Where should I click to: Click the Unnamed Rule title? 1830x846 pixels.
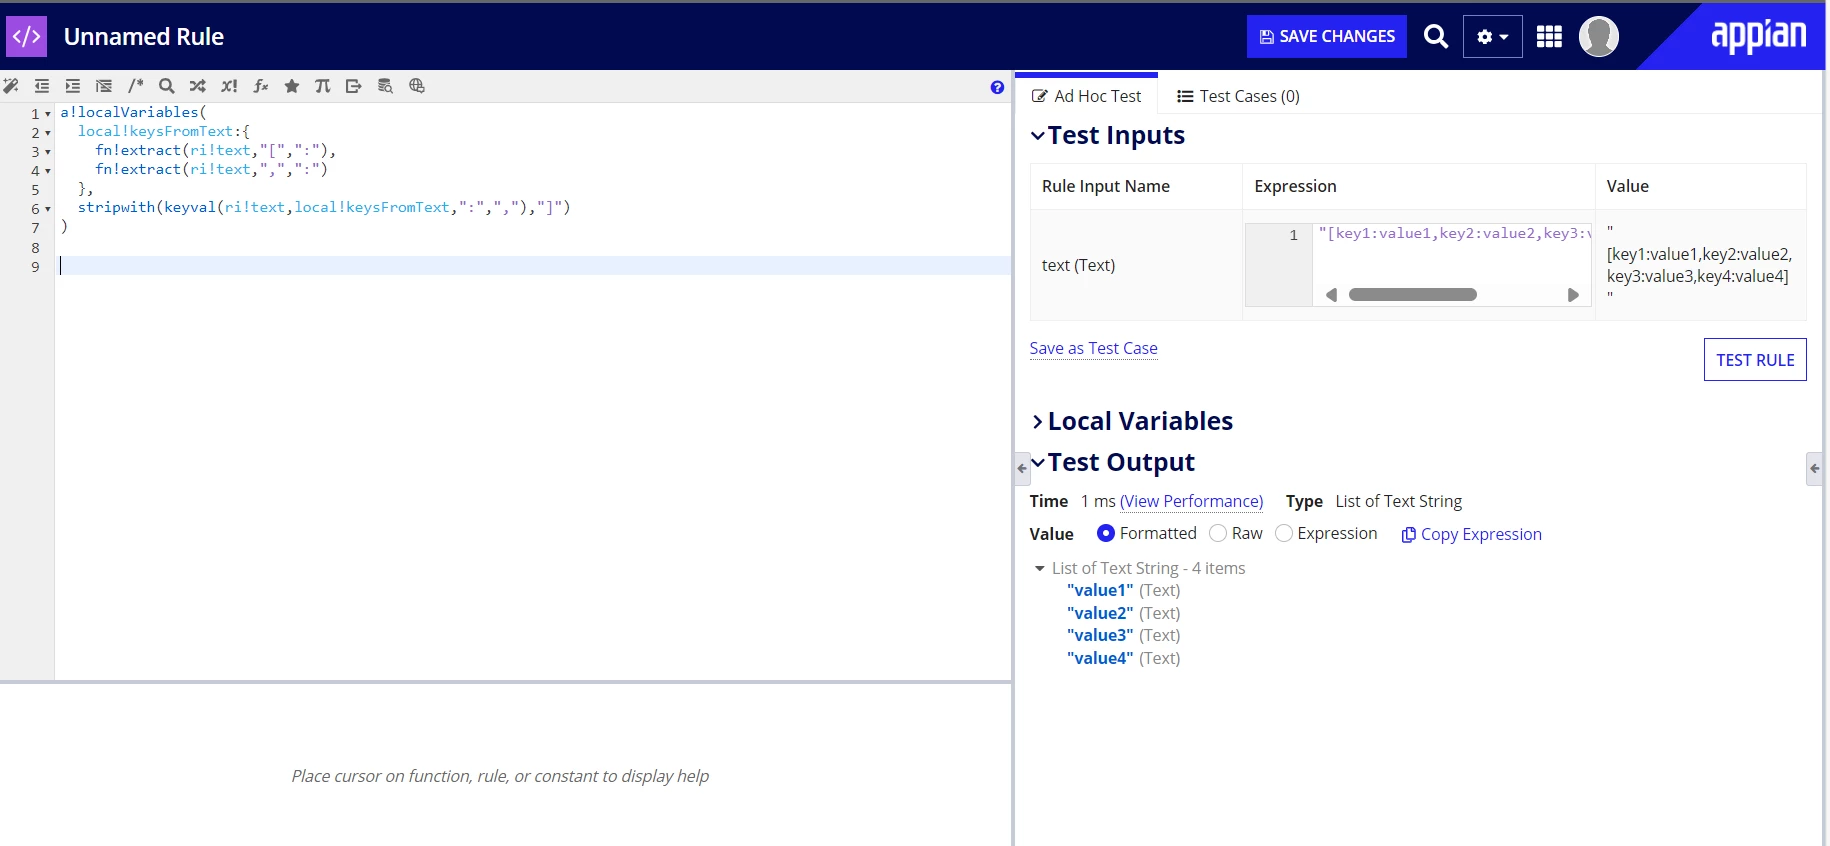pos(144,37)
